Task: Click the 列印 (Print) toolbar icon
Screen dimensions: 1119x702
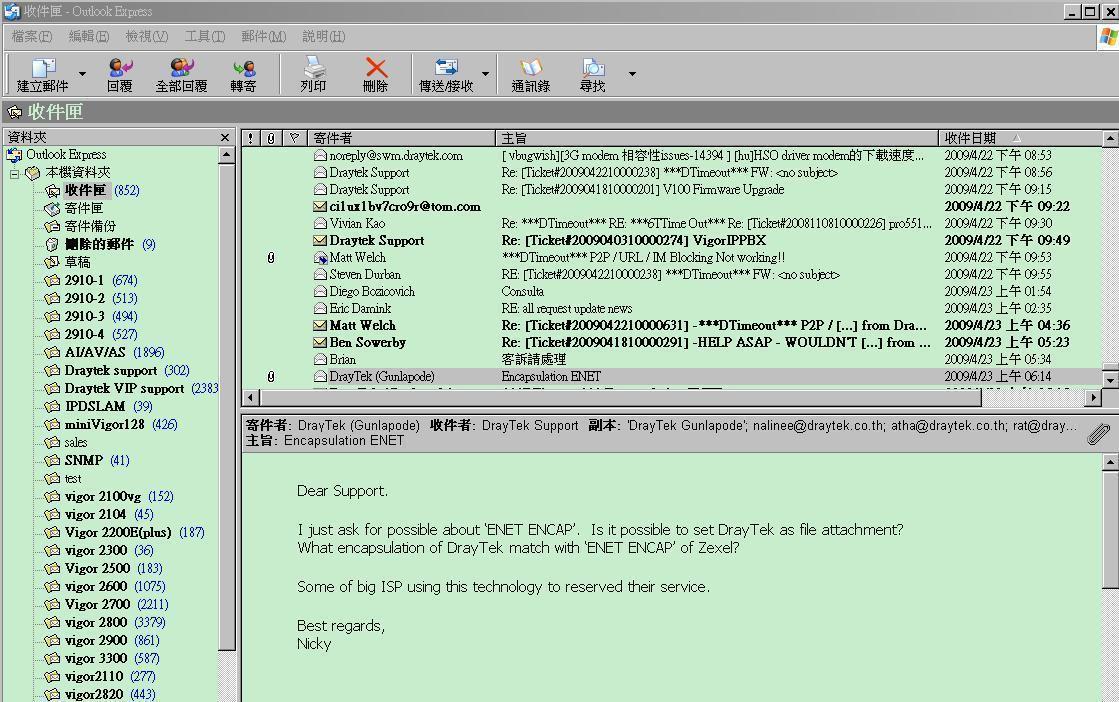Action: coord(313,75)
